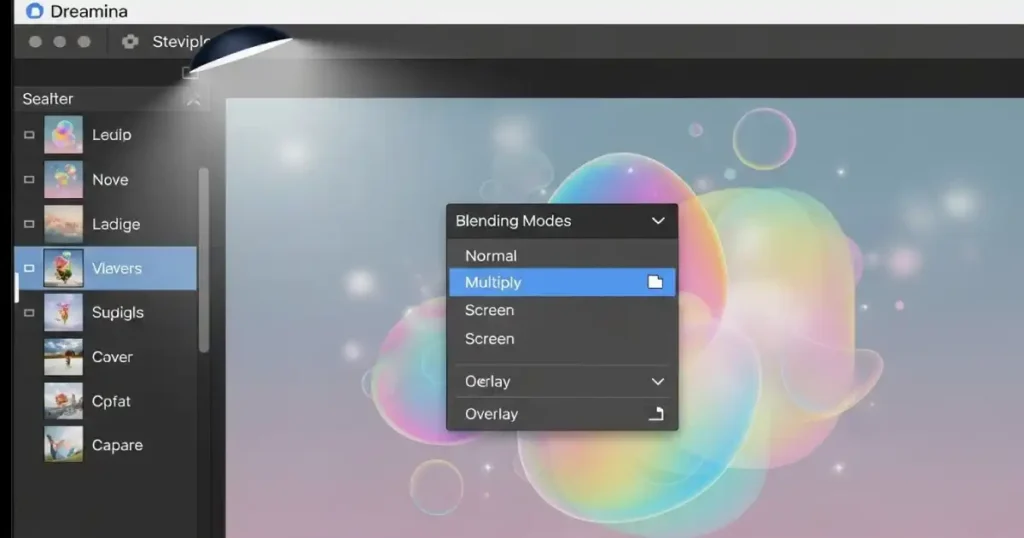Choose the Multiply blending mode

(493, 283)
